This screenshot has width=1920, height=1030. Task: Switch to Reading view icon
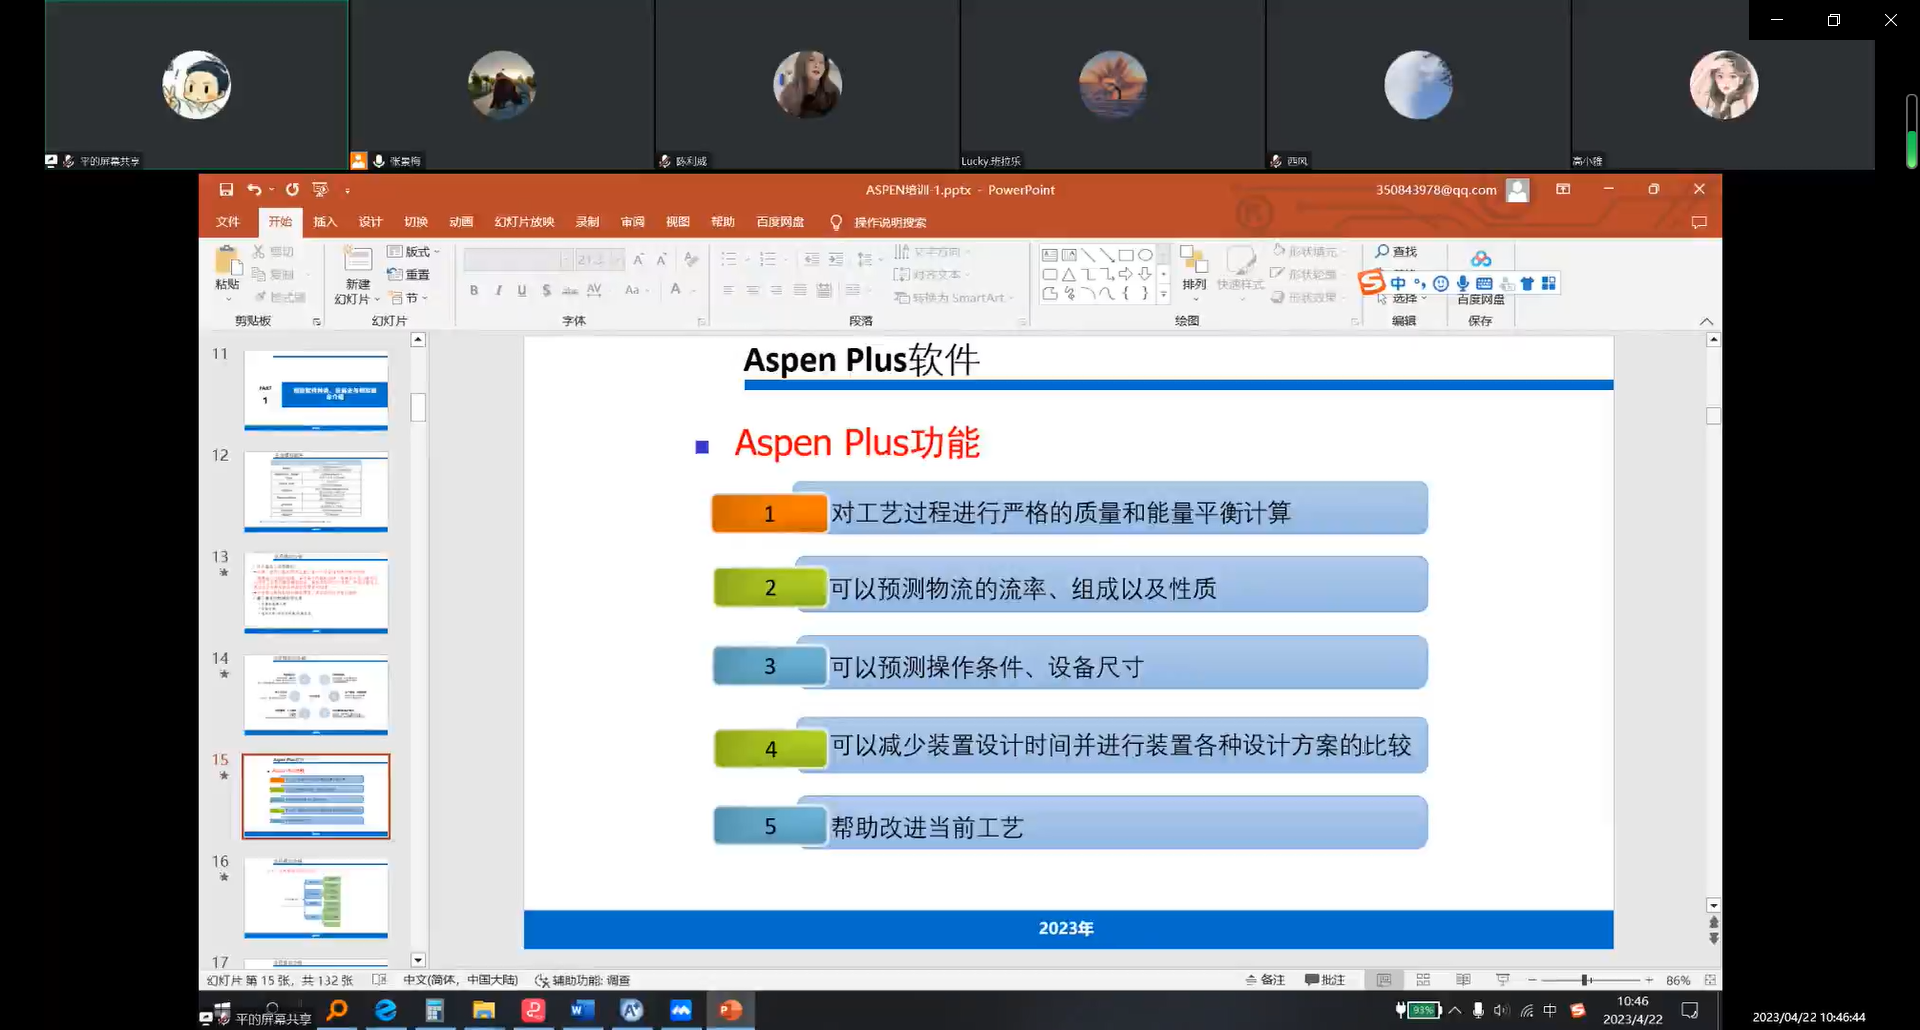point(1463,980)
